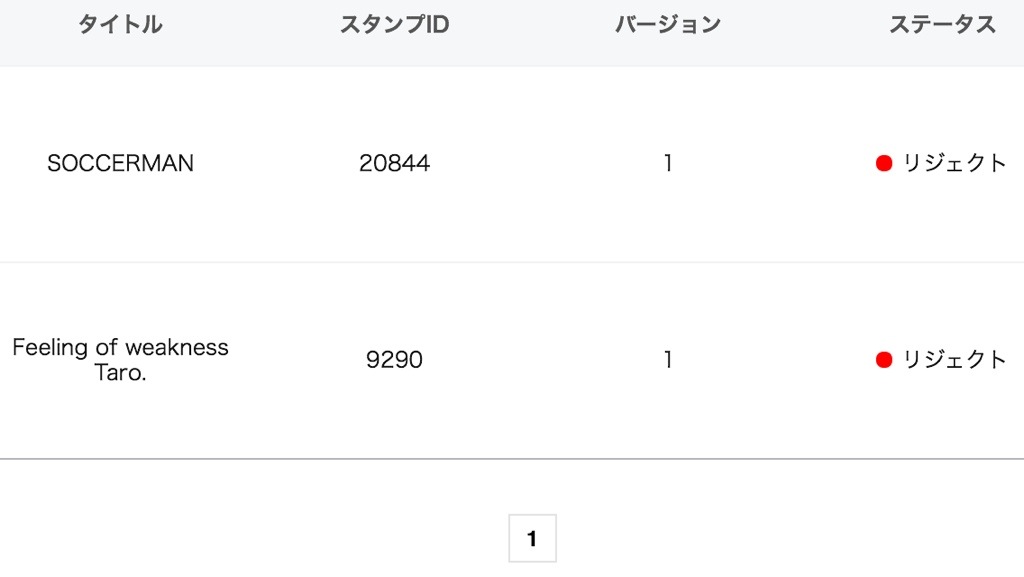The height and width of the screenshot is (577, 1024).
Task: Click page 1 pagination button
Action: click(532, 538)
